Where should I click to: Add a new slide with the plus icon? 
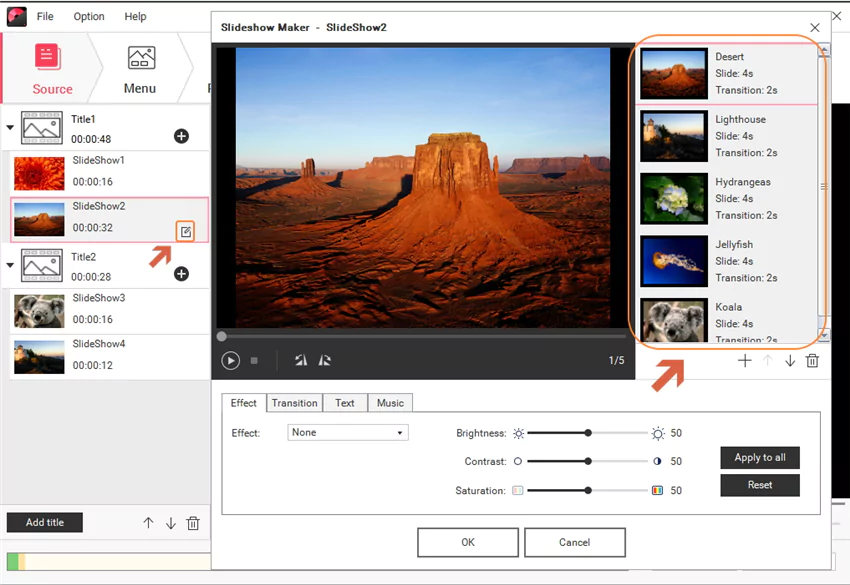coord(744,360)
